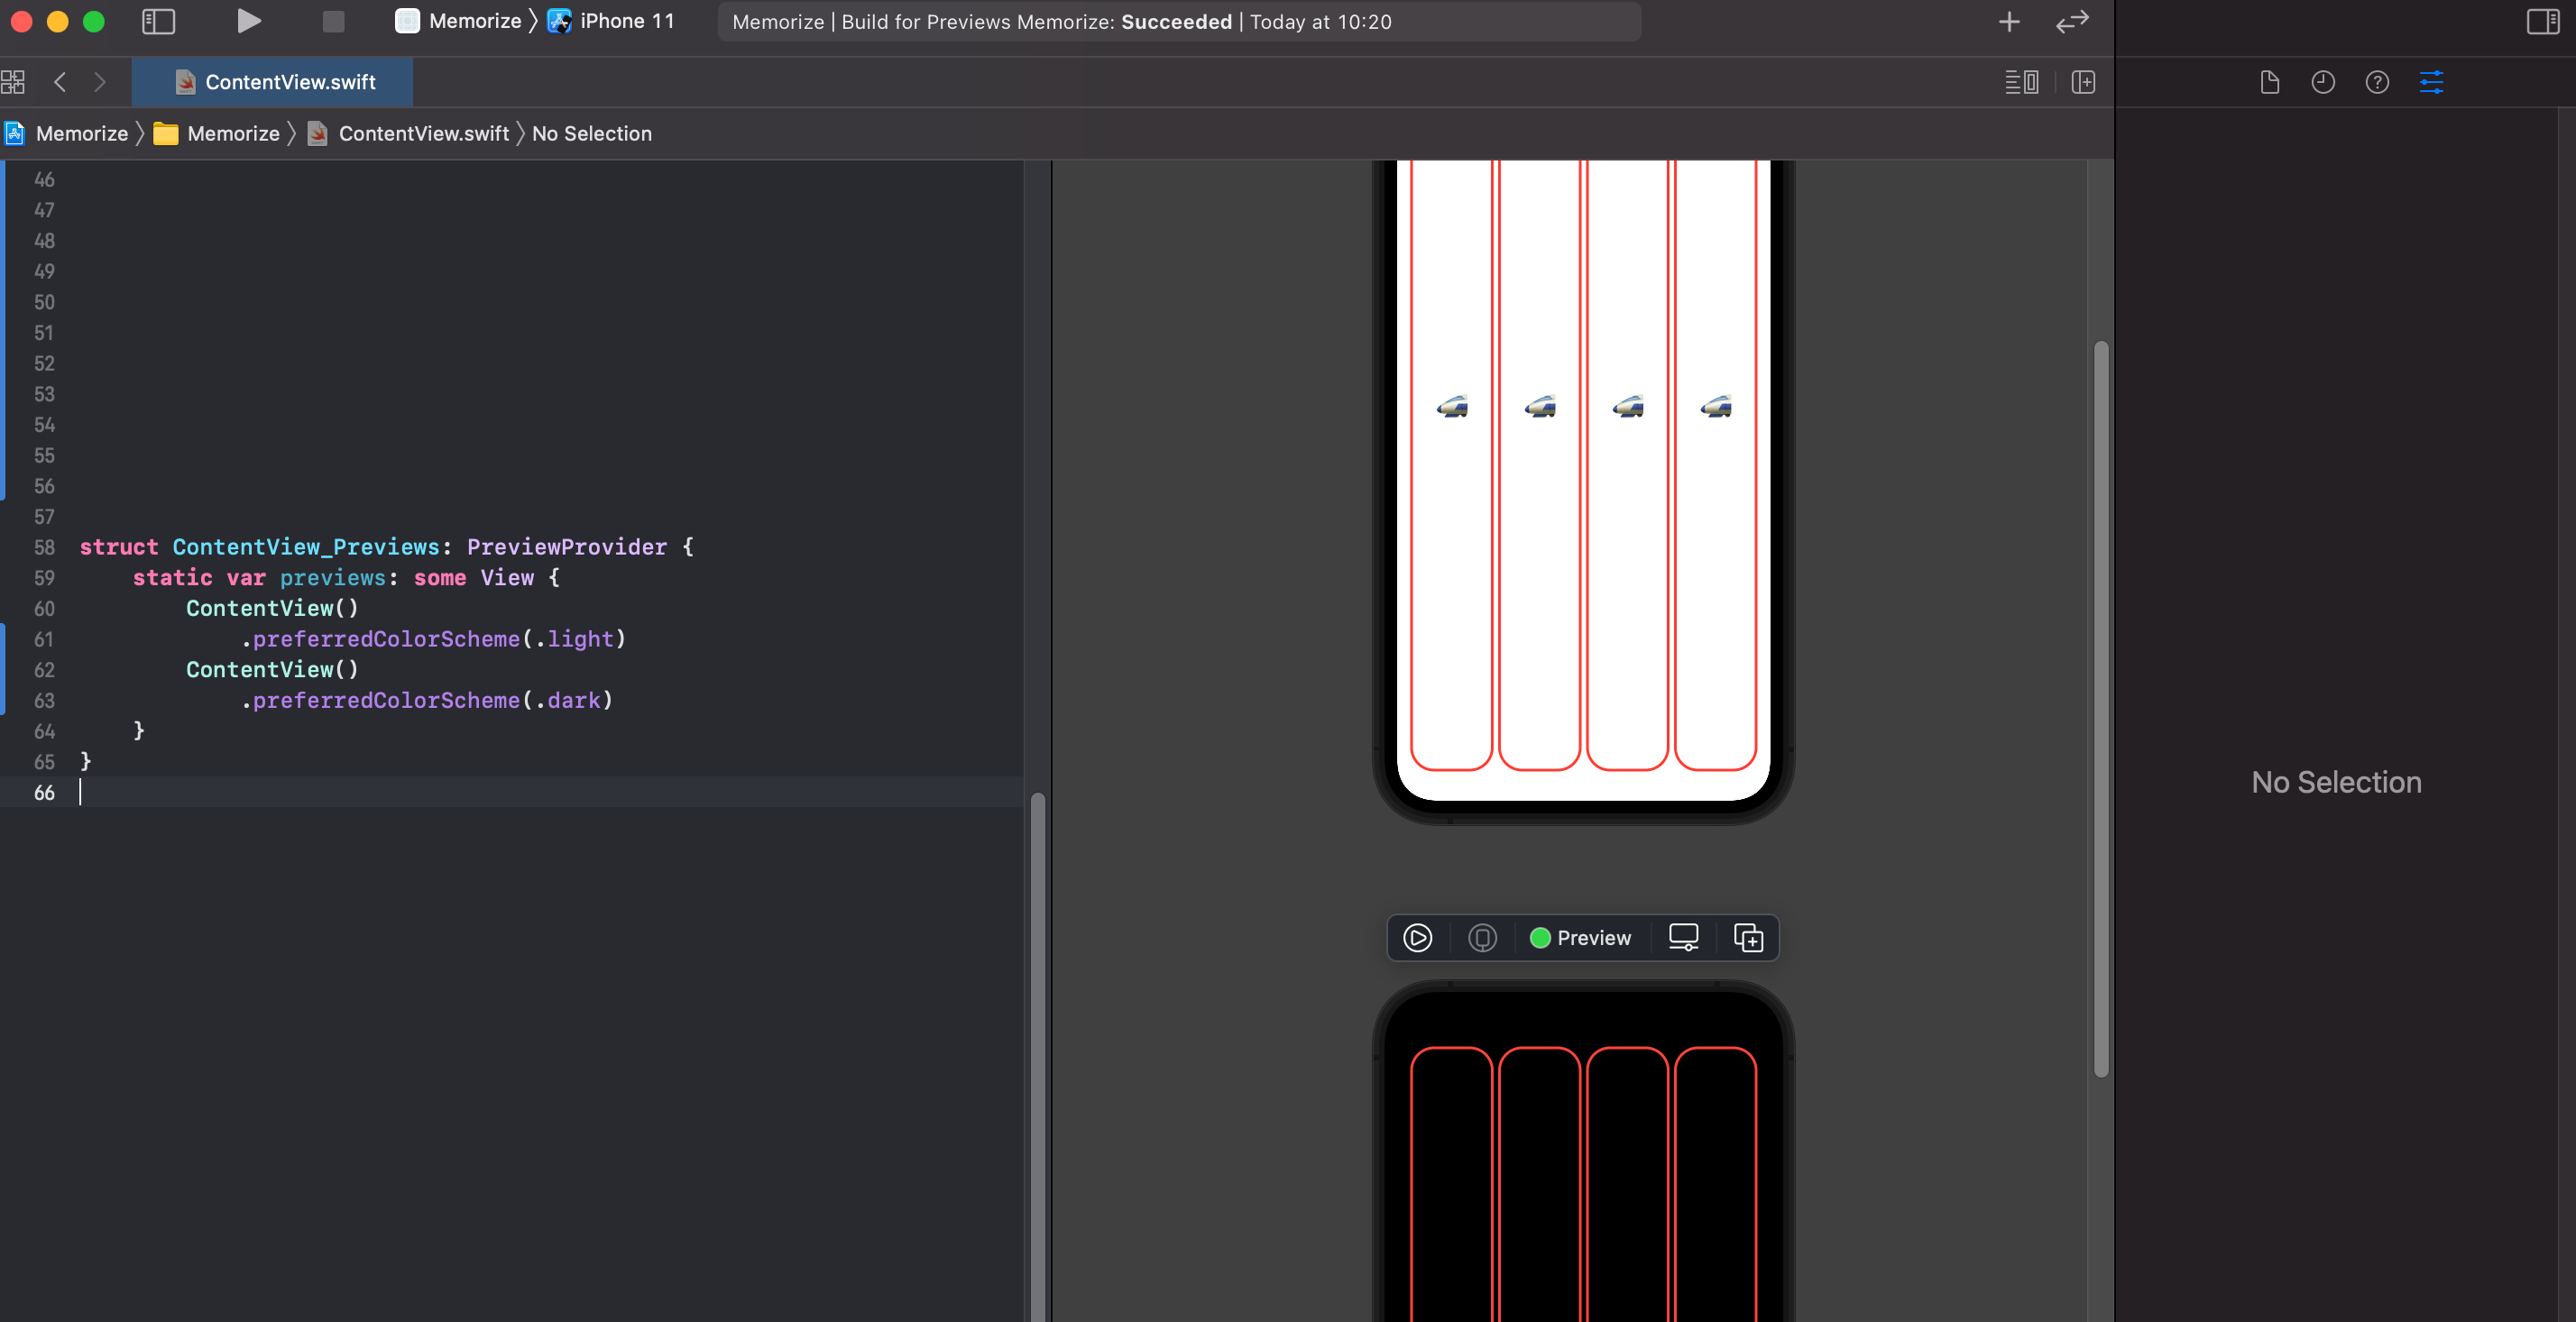Show Quick Help inspector

(x=2377, y=82)
